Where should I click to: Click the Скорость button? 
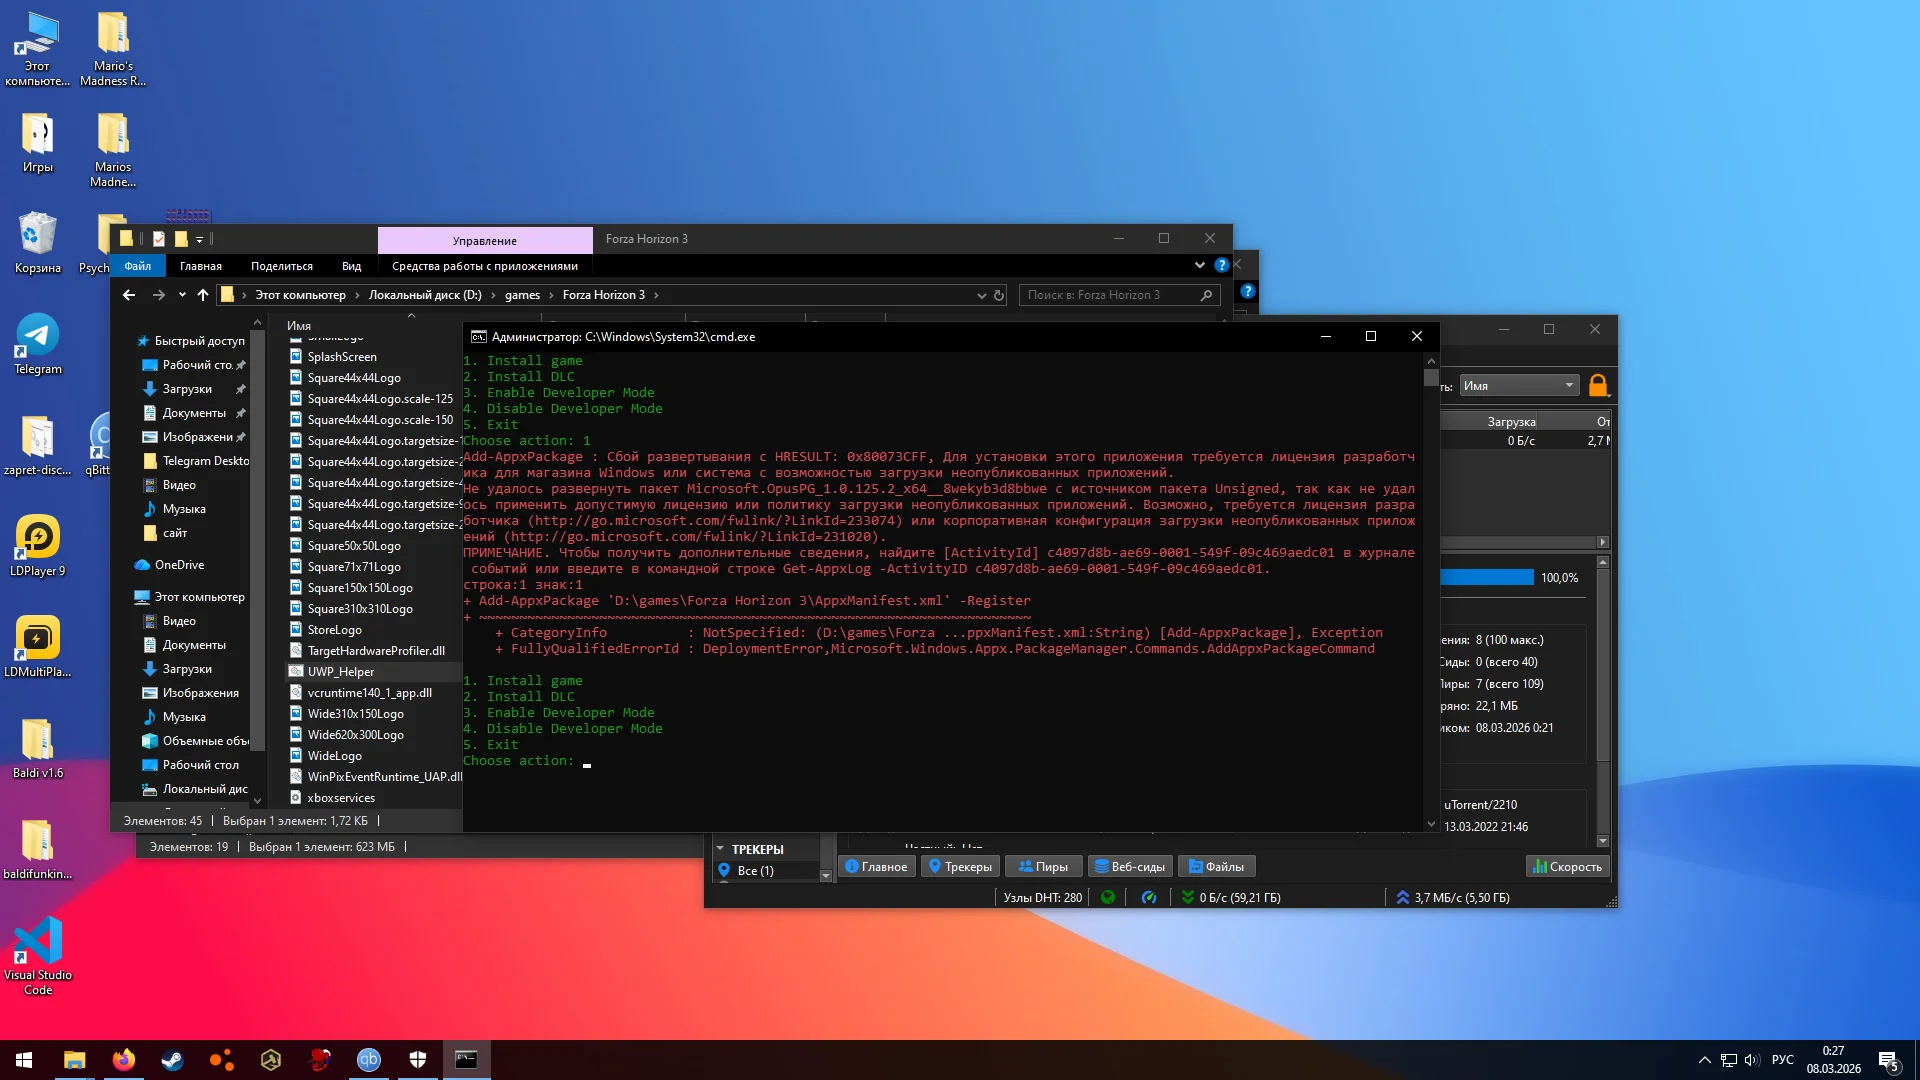1567,867
